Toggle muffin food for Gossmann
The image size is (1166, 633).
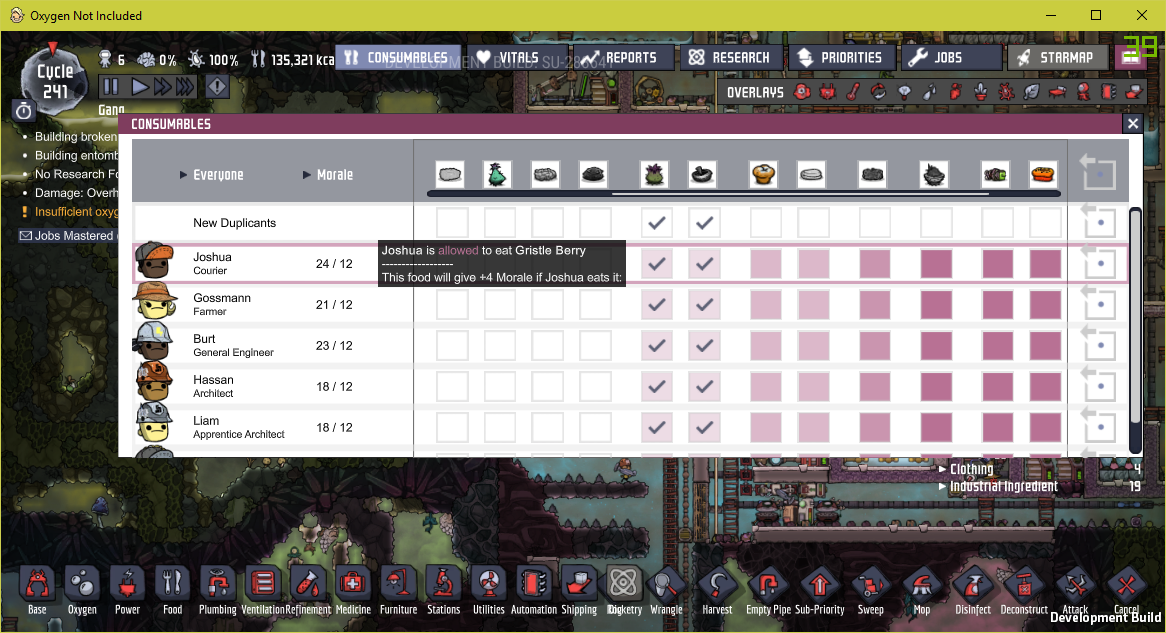coord(766,304)
